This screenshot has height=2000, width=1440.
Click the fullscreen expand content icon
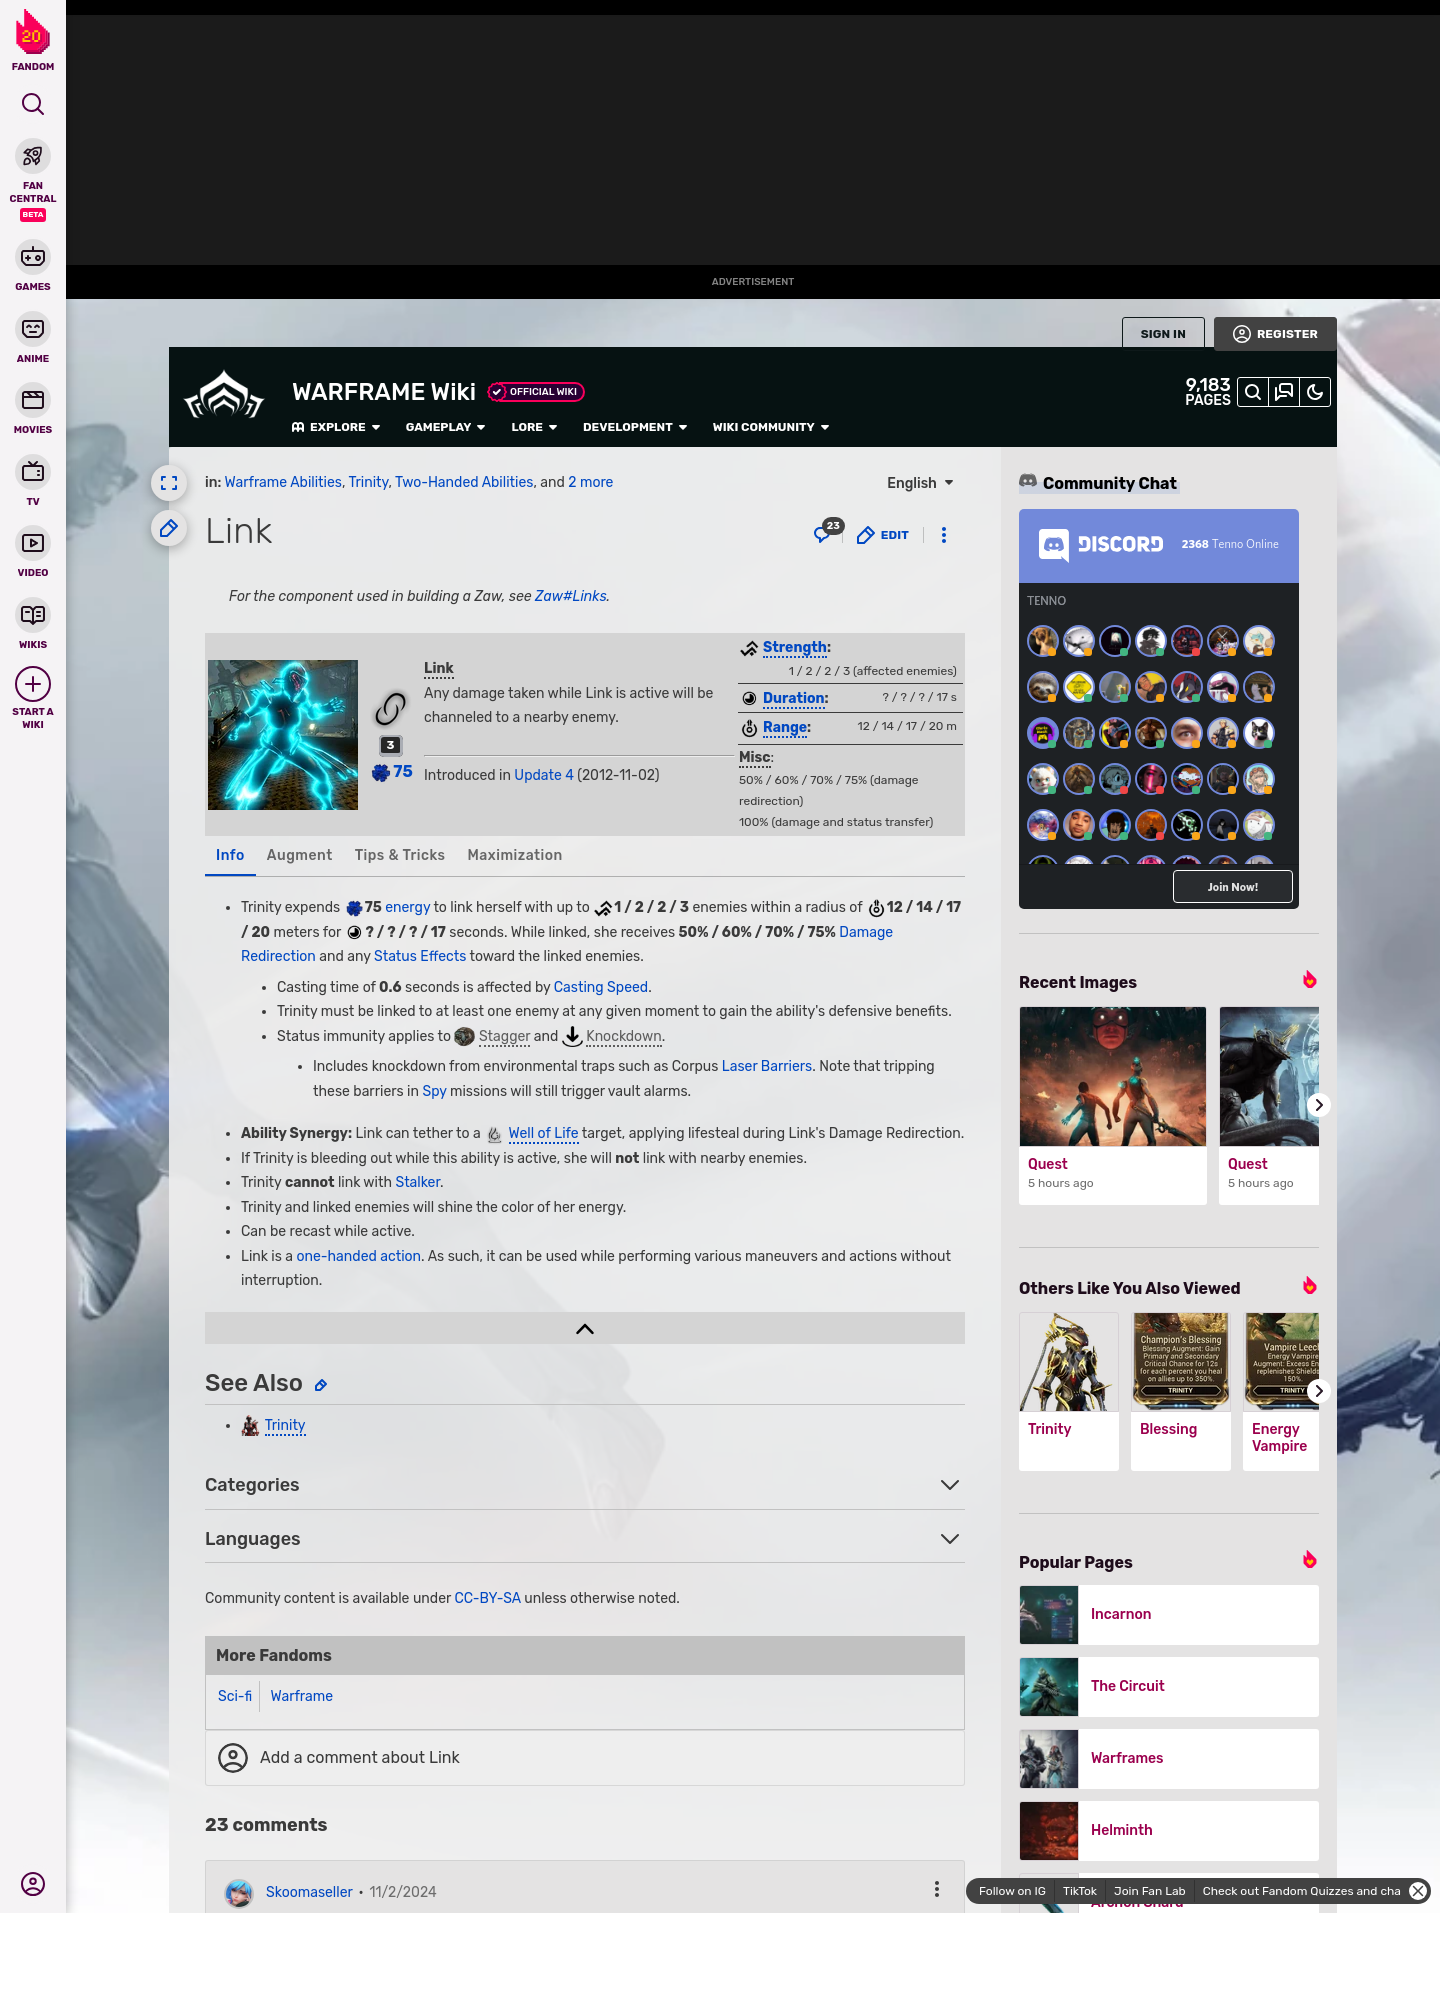point(169,483)
